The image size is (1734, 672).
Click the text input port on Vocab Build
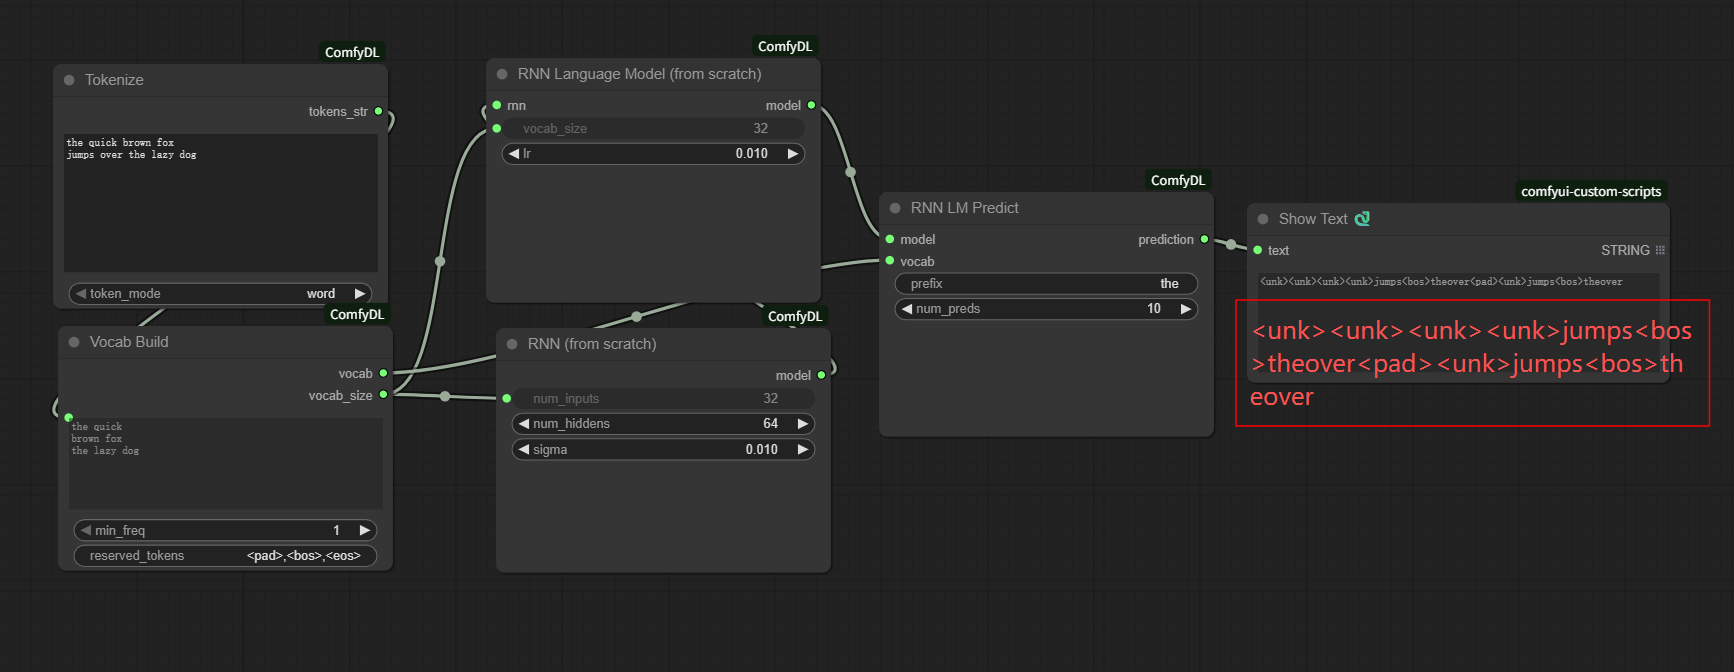coord(69,417)
